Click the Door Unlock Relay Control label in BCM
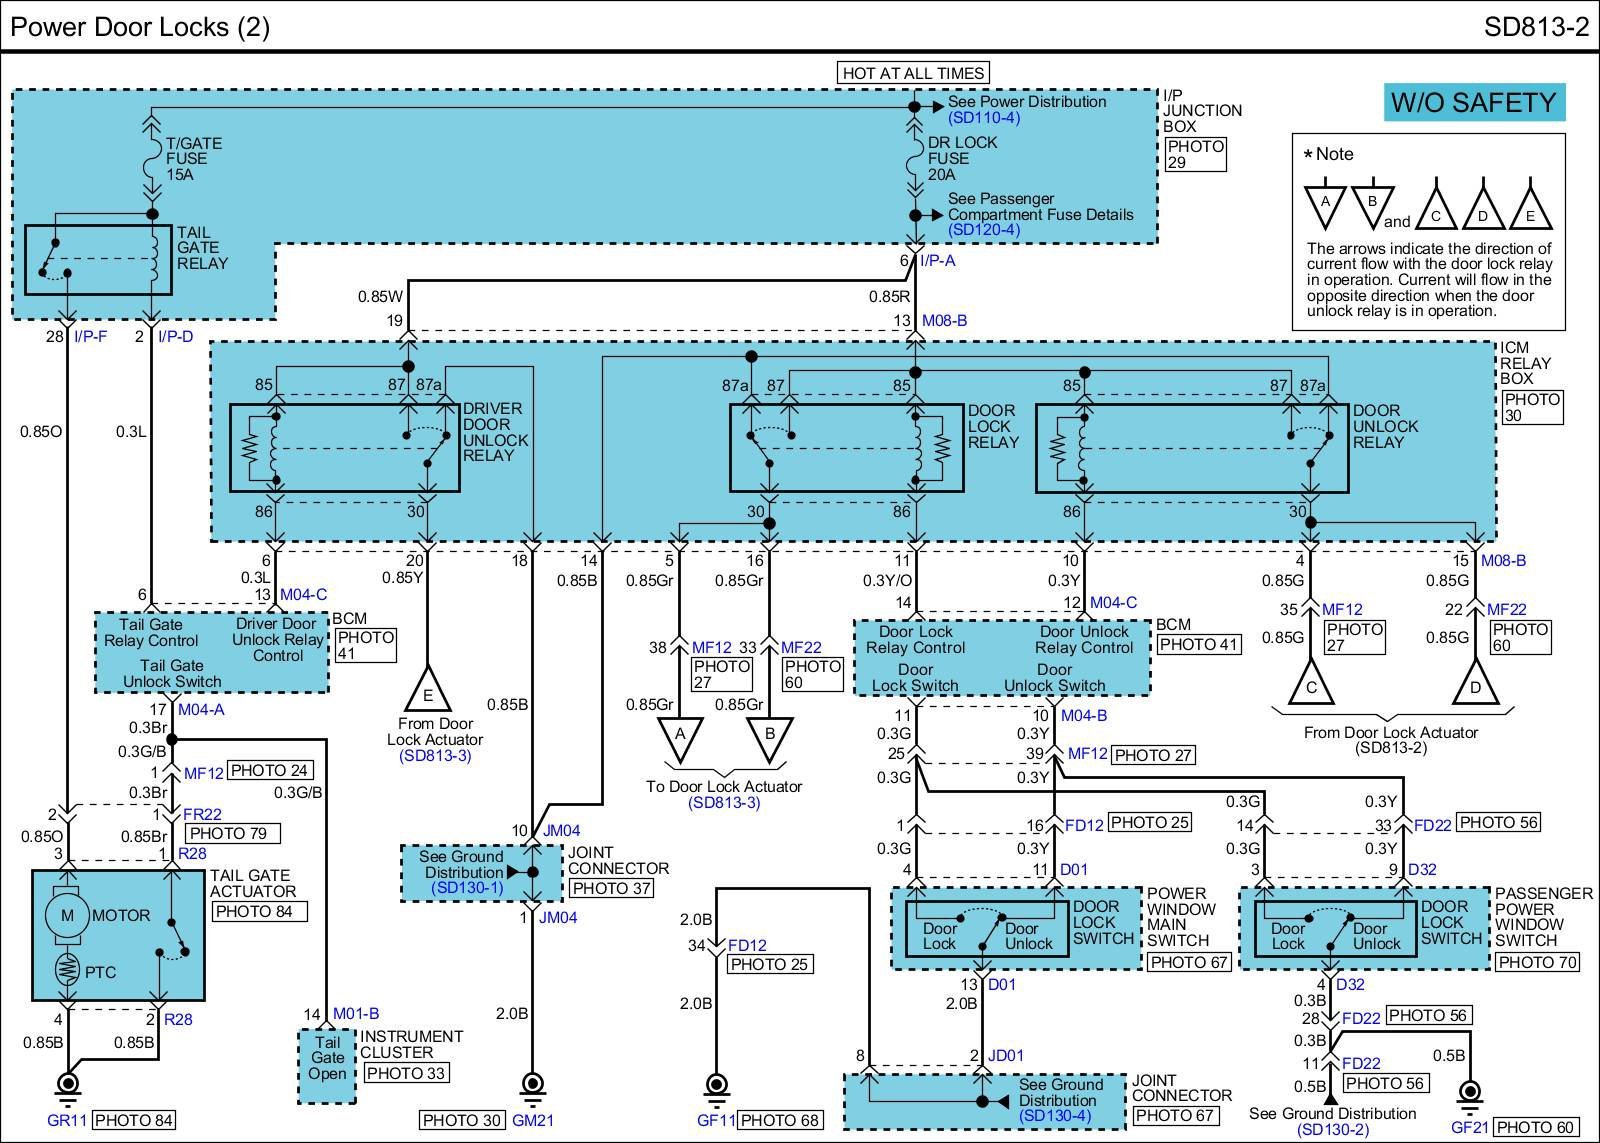1600x1143 pixels. 1084,639
